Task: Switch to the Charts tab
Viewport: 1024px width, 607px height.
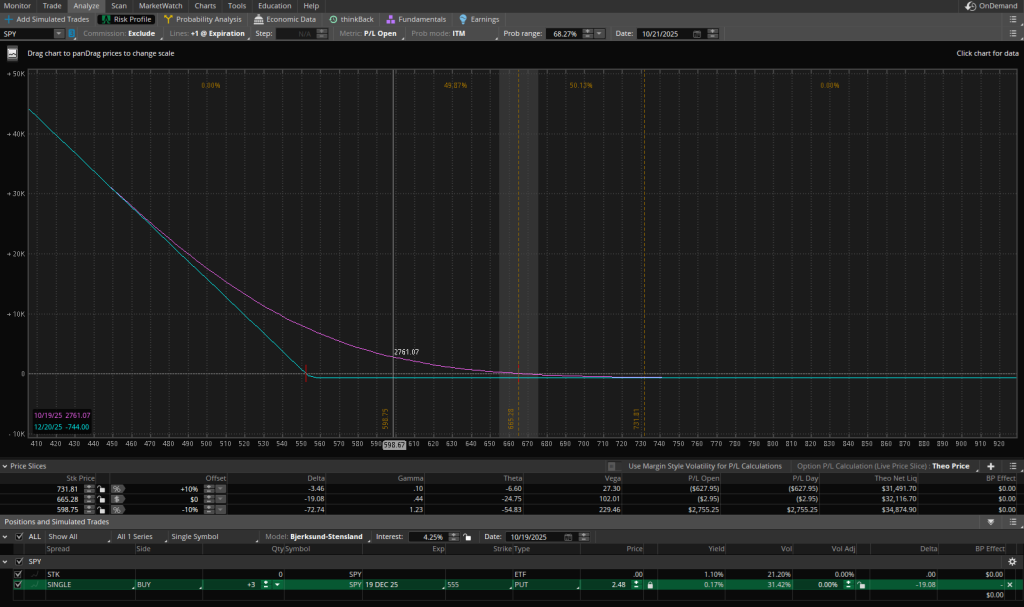Action: [x=205, y=6]
